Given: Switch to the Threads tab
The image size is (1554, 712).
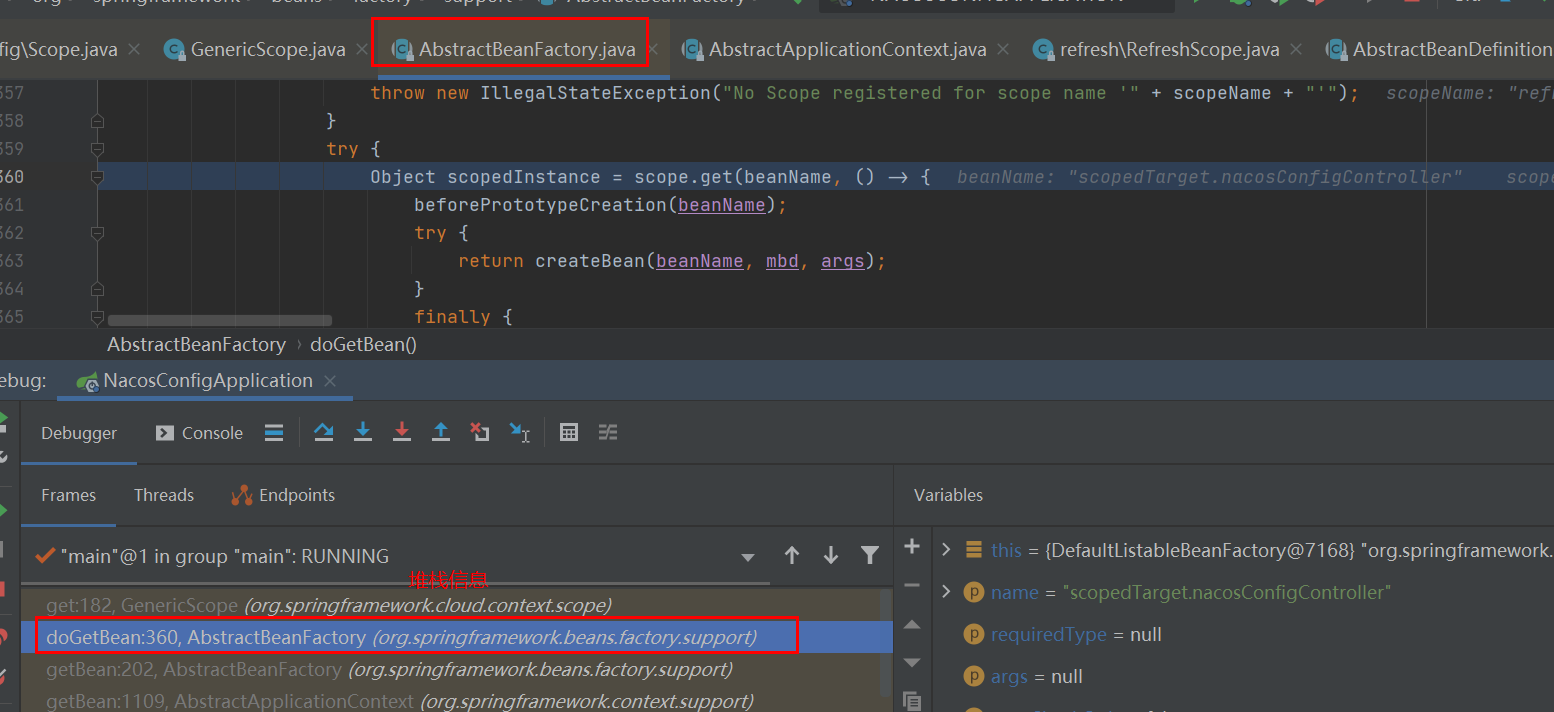Looking at the screenshot, I should [x=164, y=495].
